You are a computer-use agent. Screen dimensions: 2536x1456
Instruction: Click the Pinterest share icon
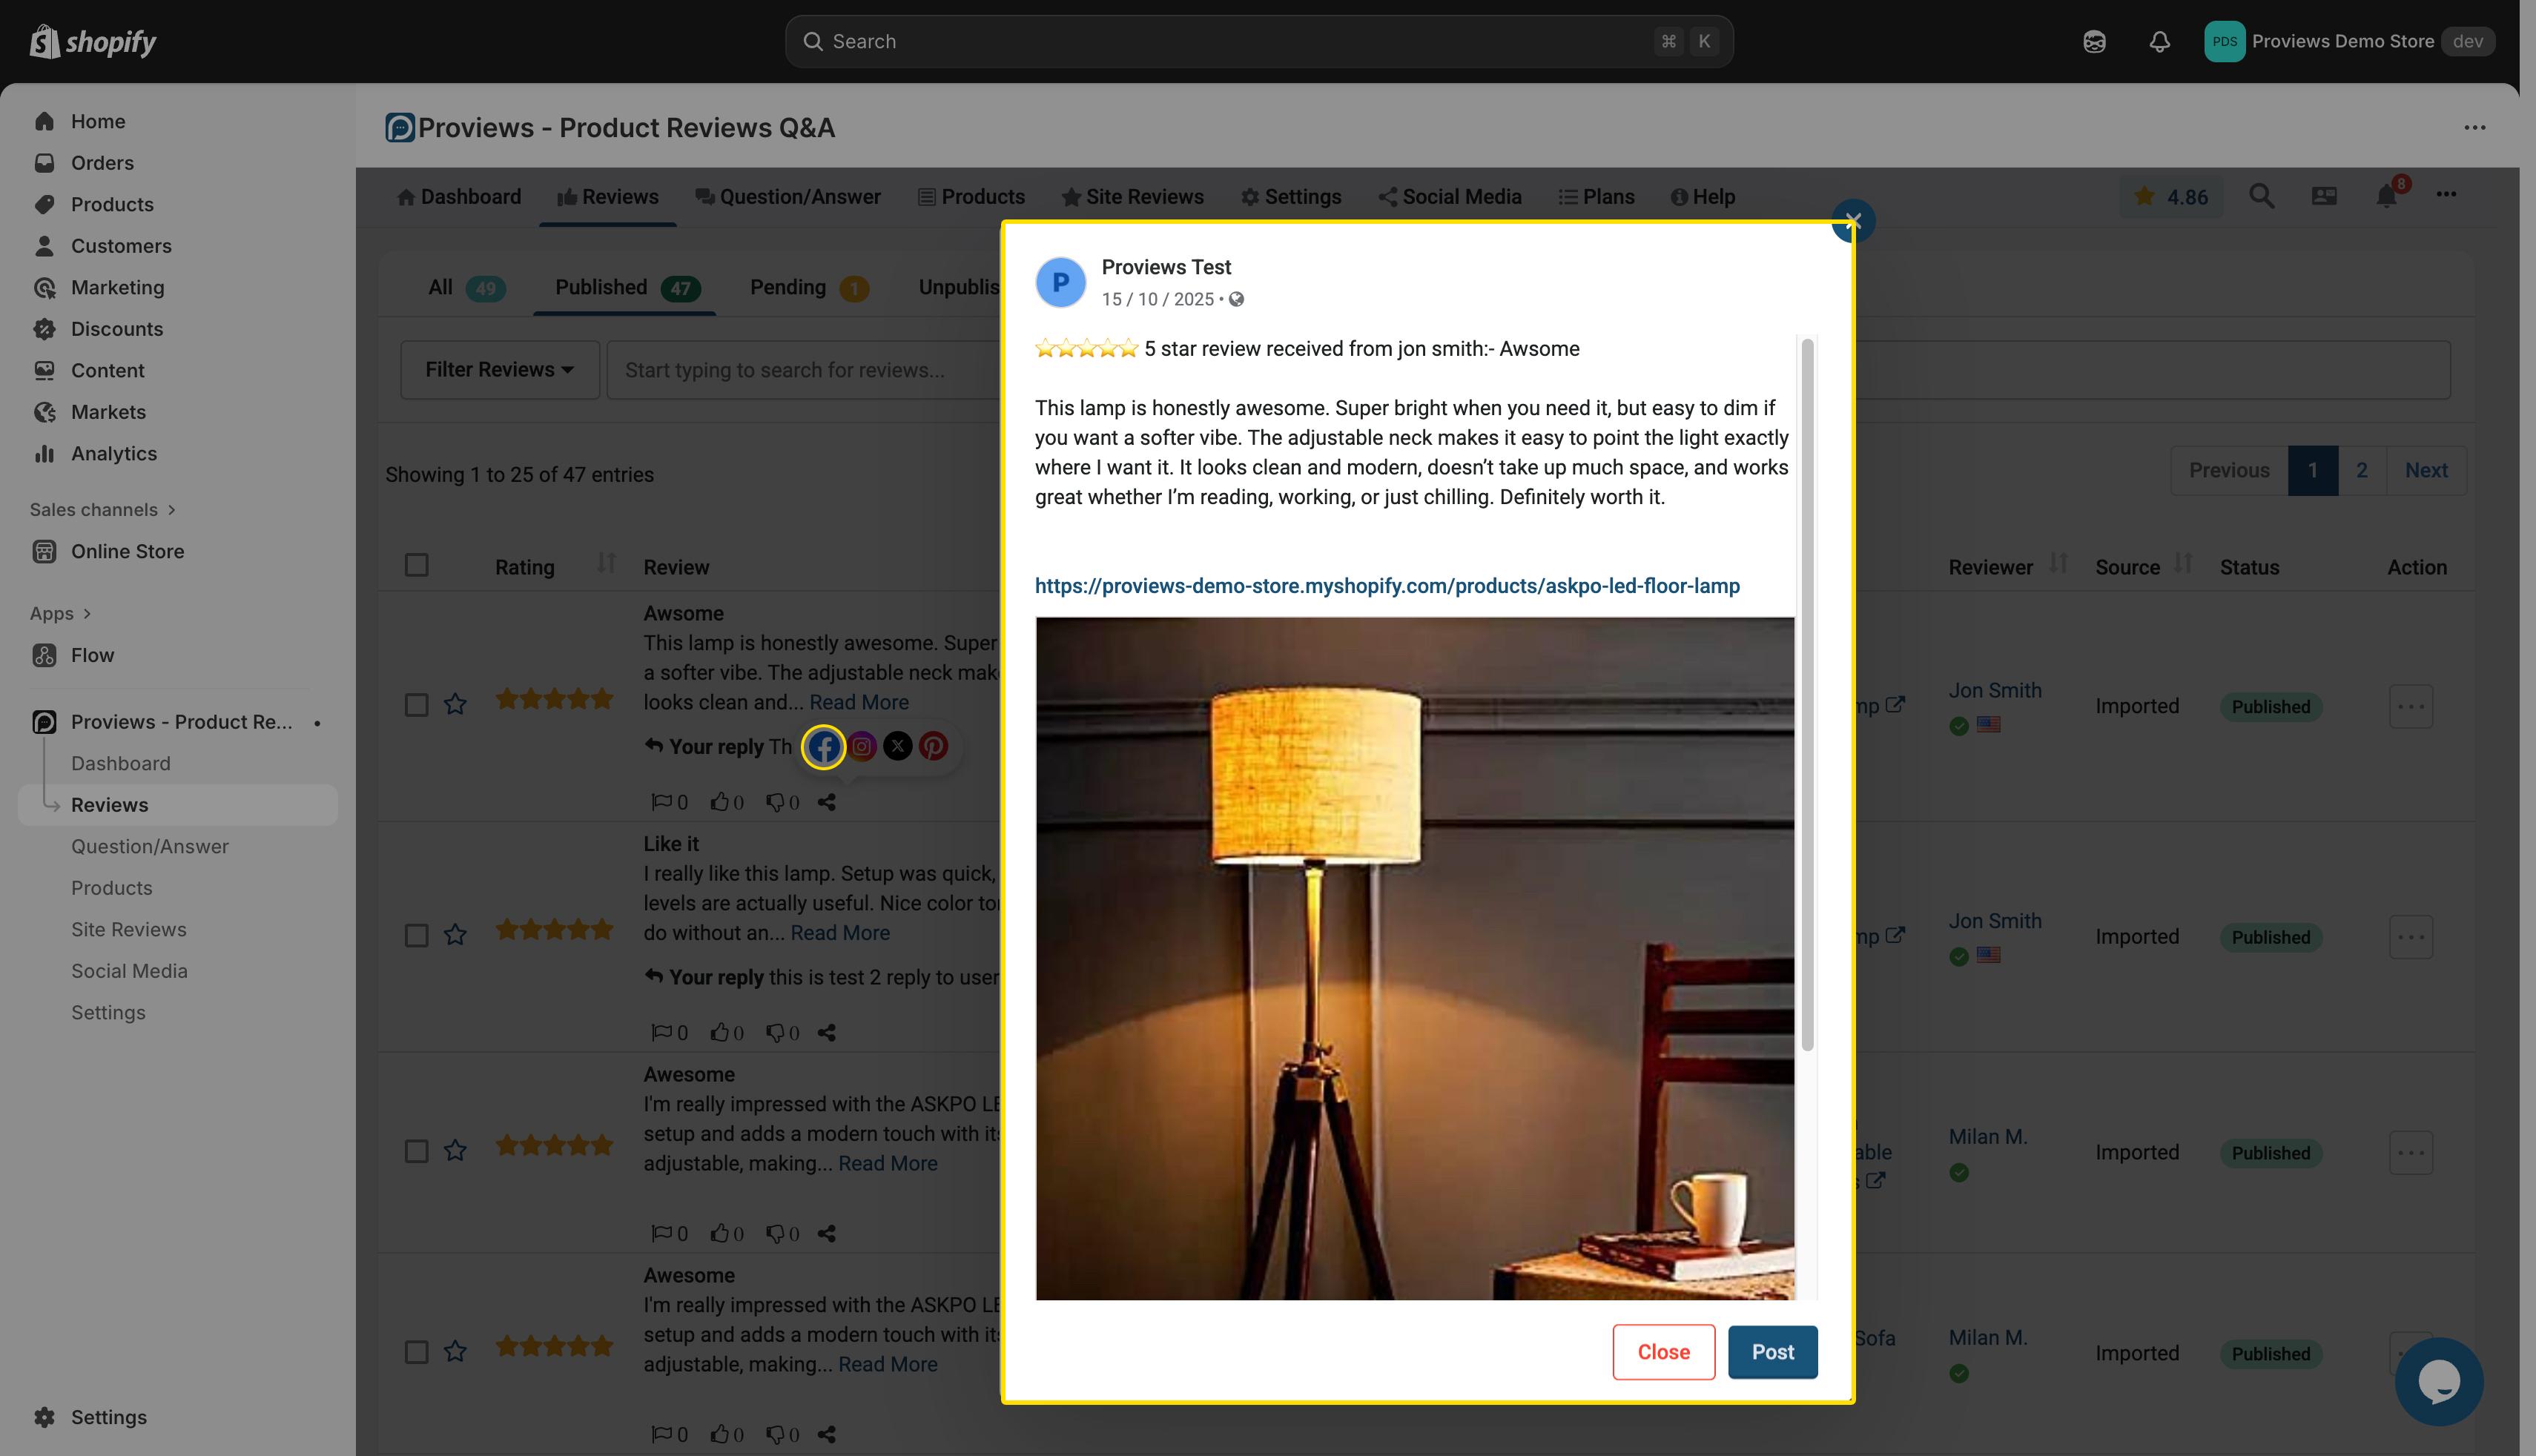point(933,747)
